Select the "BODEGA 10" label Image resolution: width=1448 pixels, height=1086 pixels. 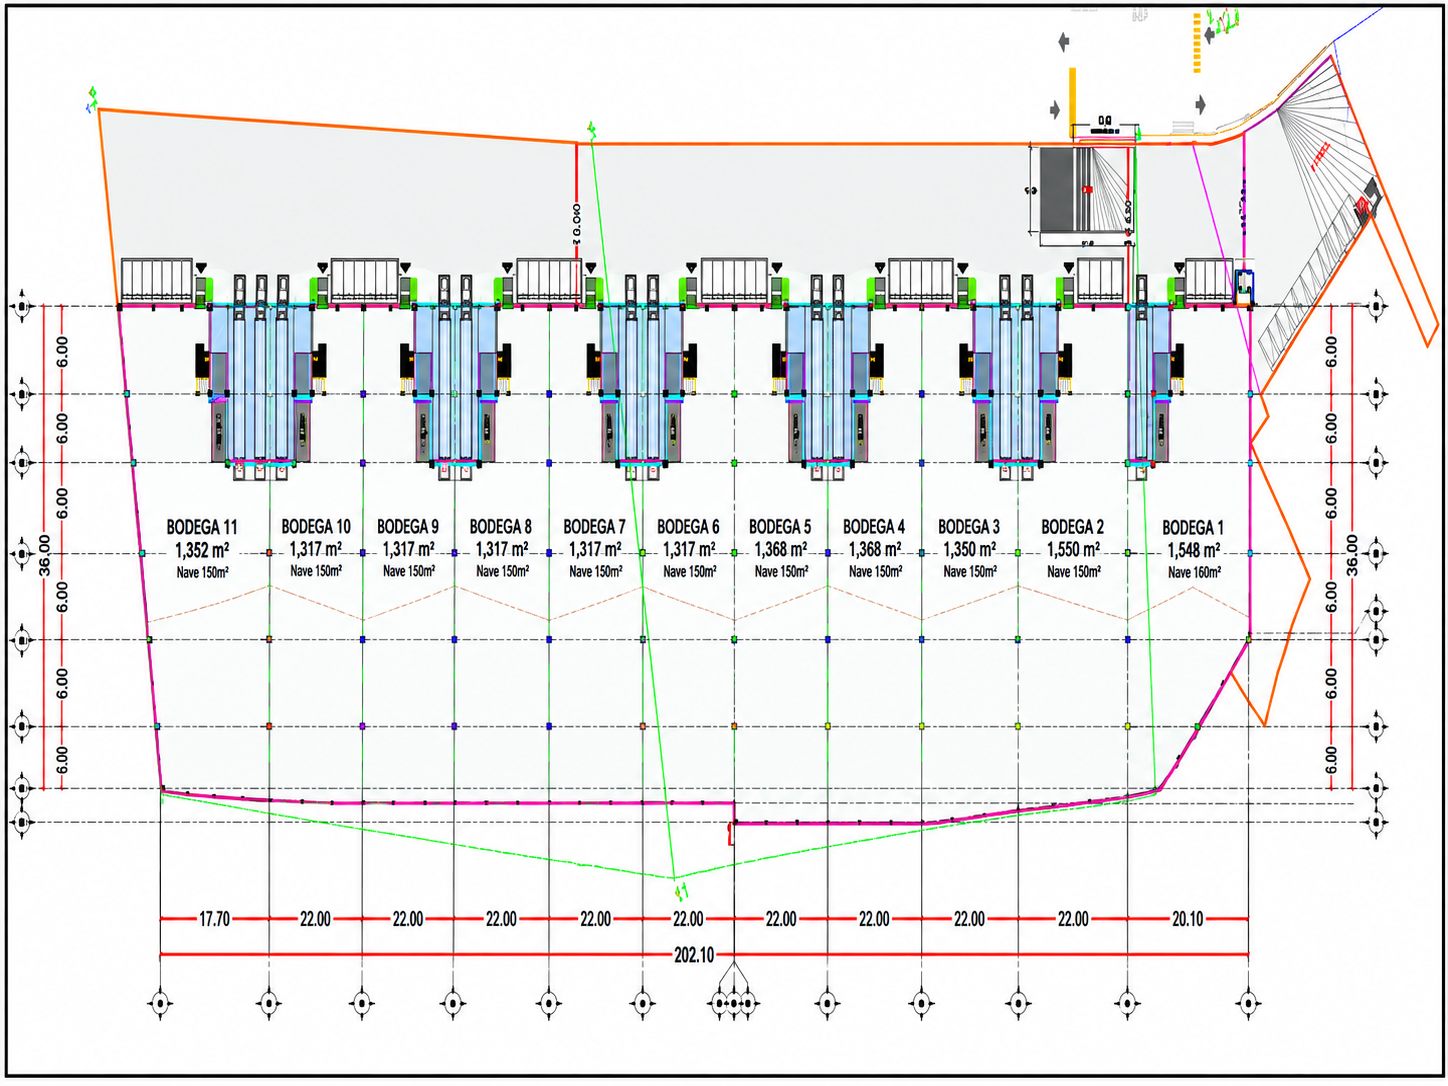(x=316, y=526)
